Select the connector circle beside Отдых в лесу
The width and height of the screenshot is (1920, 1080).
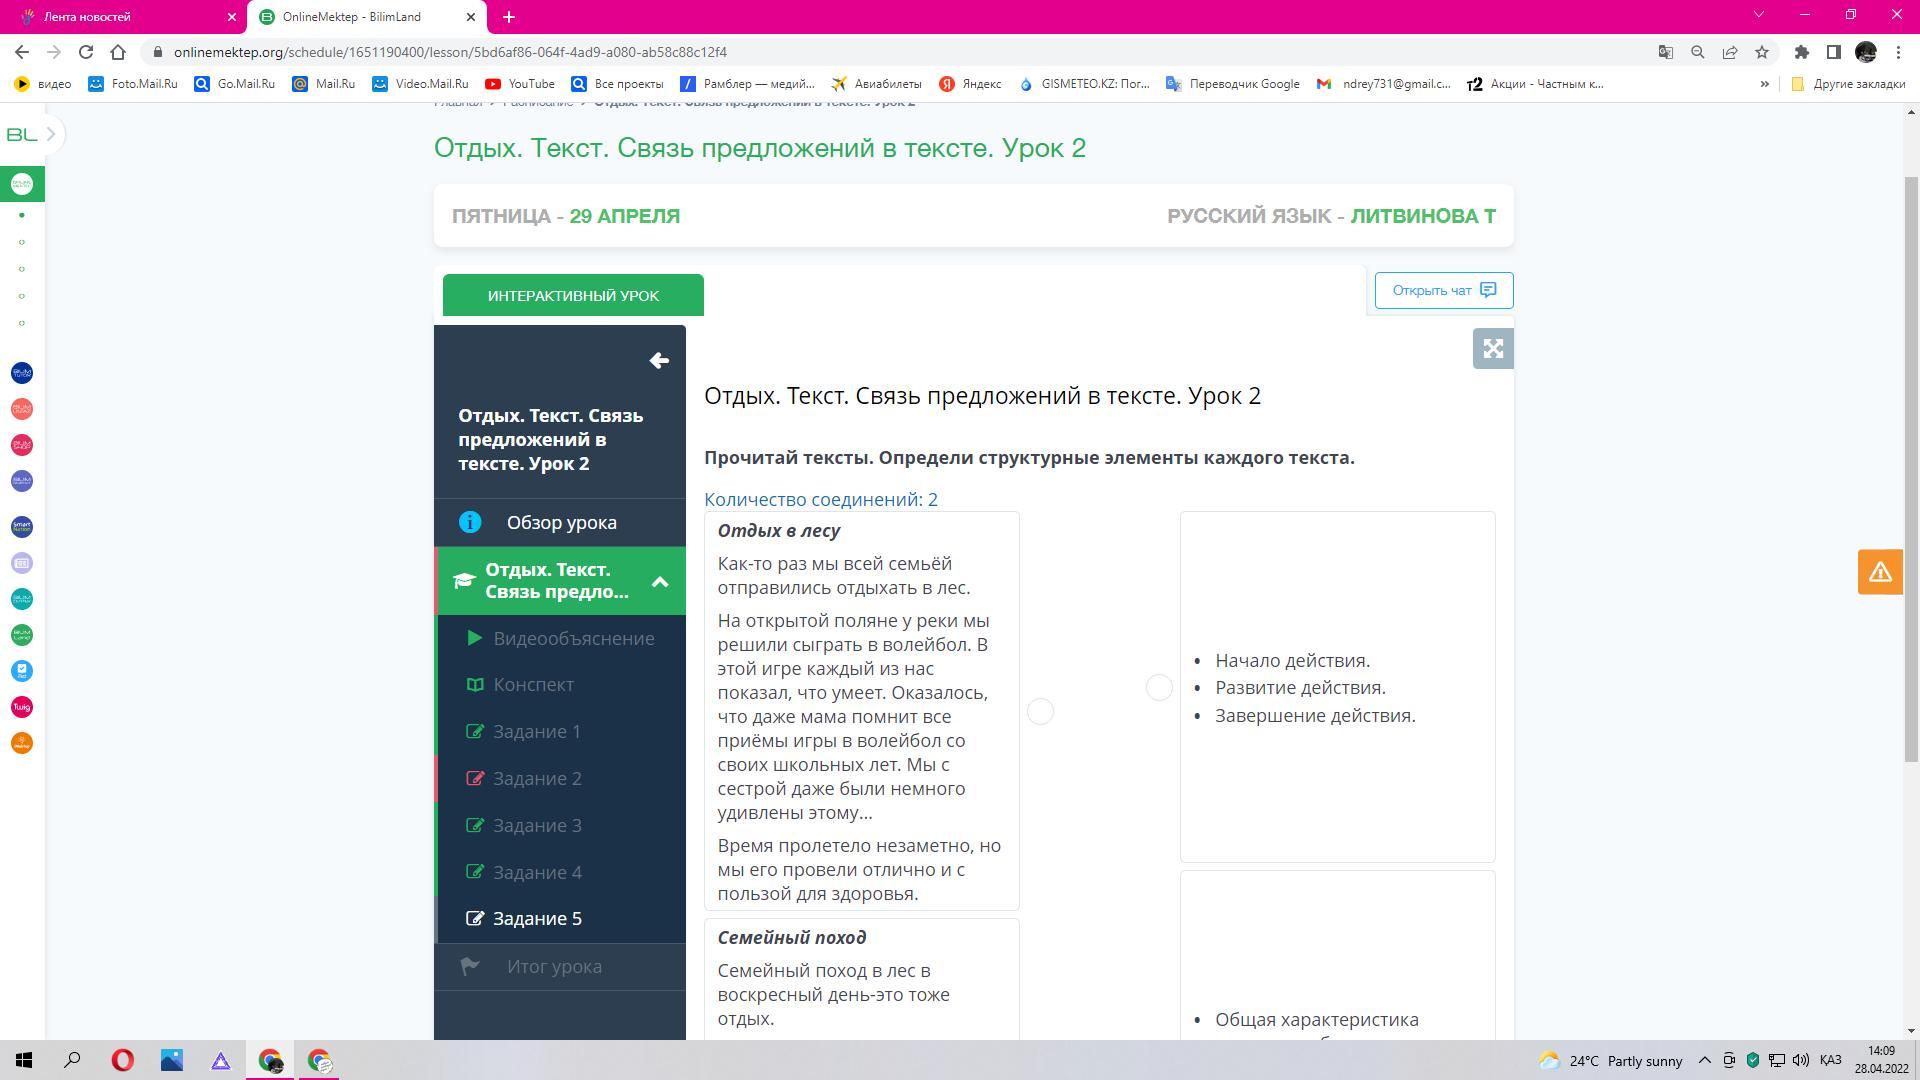click(x=1040, y=711)
